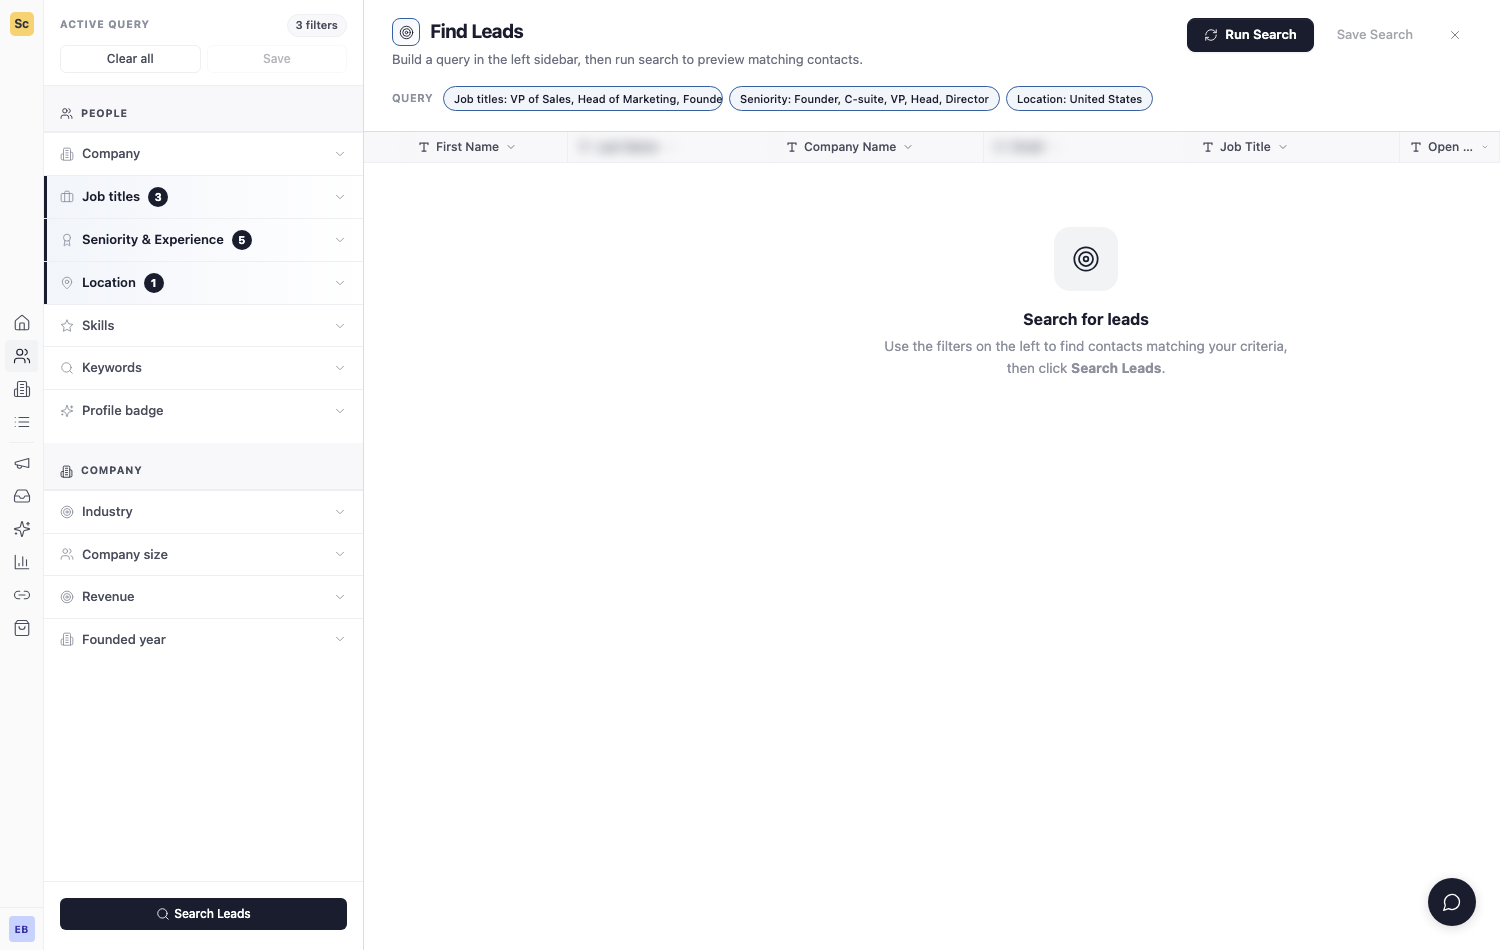The width and height of the screenshot is (1500, 950).
Task: Expand the Industry filter
Action: coord(204,512)
